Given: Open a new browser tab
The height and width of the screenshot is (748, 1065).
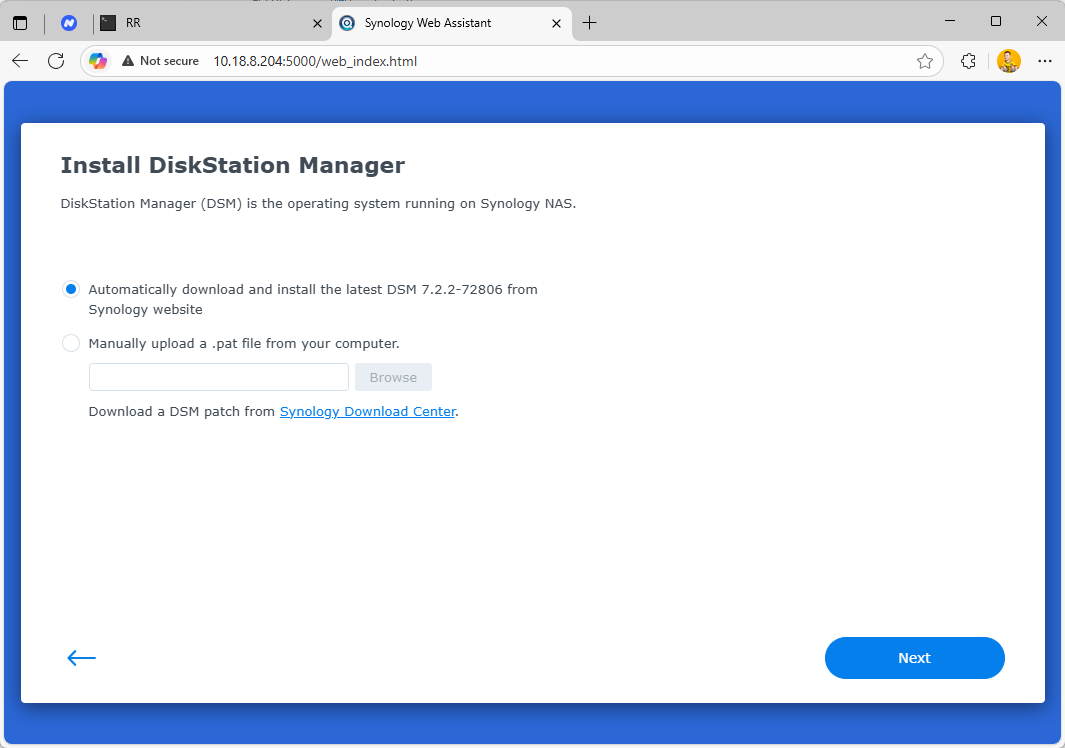Looking at the screenshot, I should tap(590, 23).
